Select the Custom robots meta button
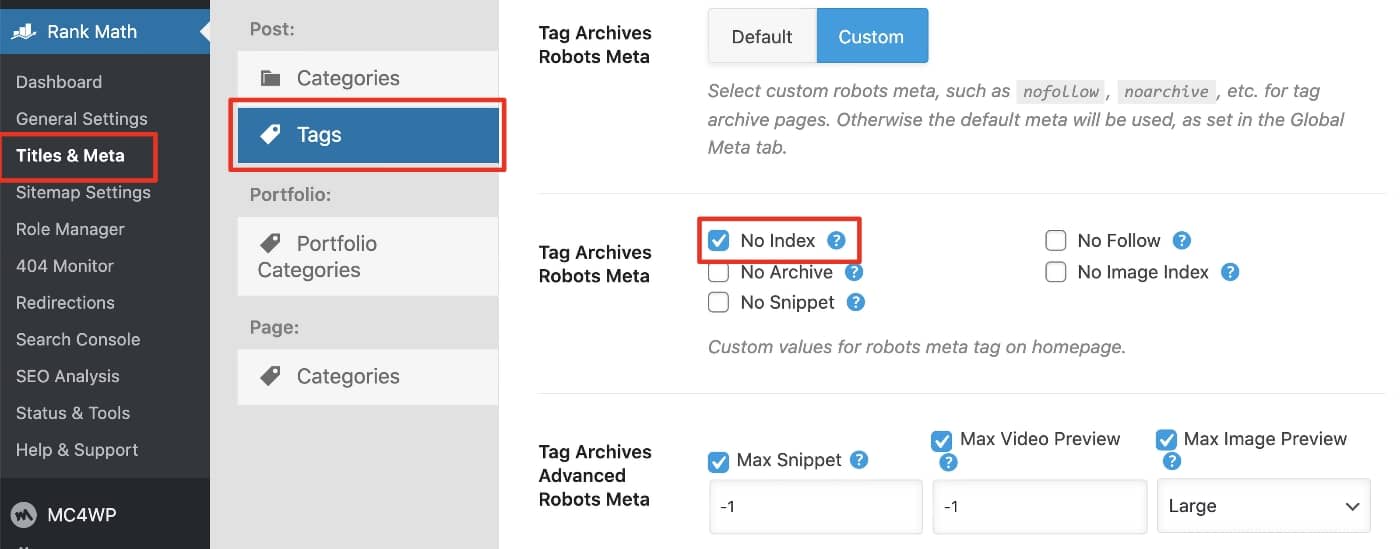 [871, 36]
